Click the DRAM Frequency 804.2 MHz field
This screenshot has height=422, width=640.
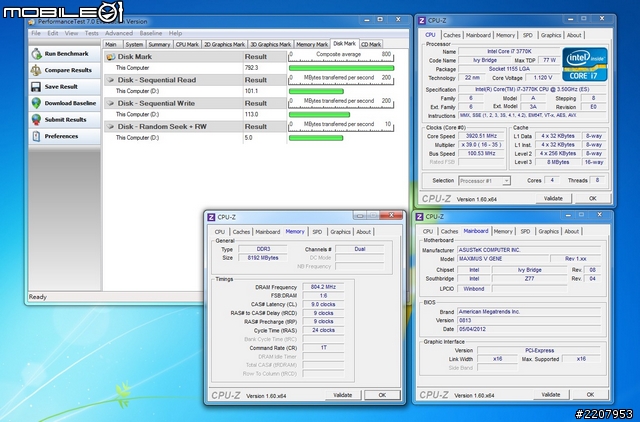(x=323, y=287)
